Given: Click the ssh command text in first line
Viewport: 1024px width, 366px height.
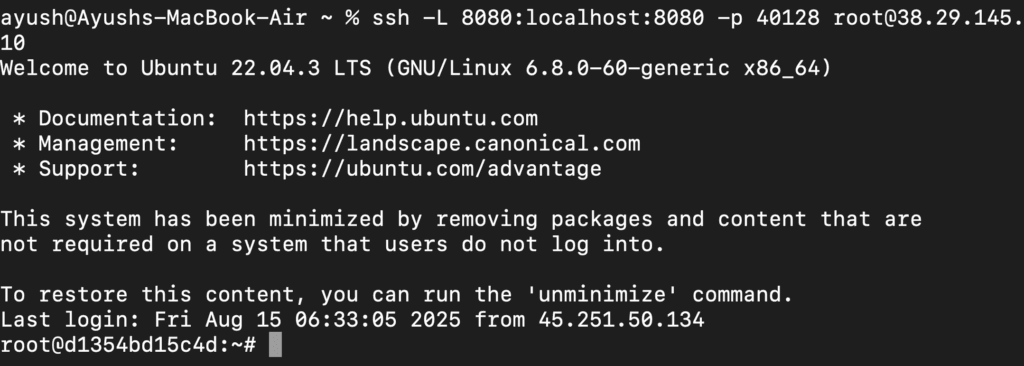Looking at the screenshot, I should coord(391,18).
